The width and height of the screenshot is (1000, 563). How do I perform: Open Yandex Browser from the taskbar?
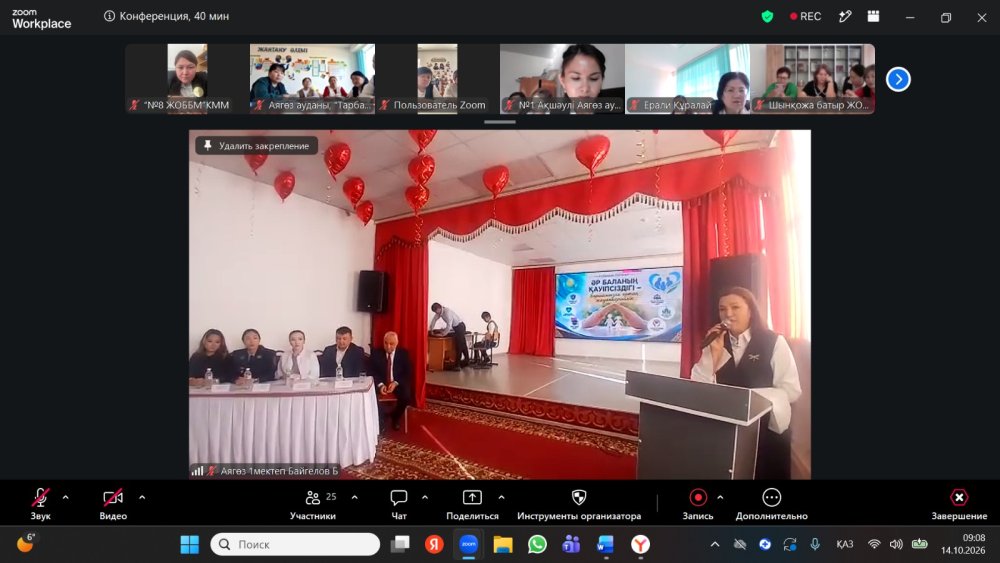640,545
